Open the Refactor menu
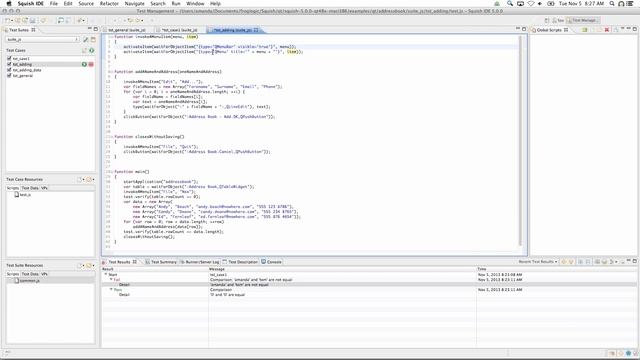 pos(109,3)
